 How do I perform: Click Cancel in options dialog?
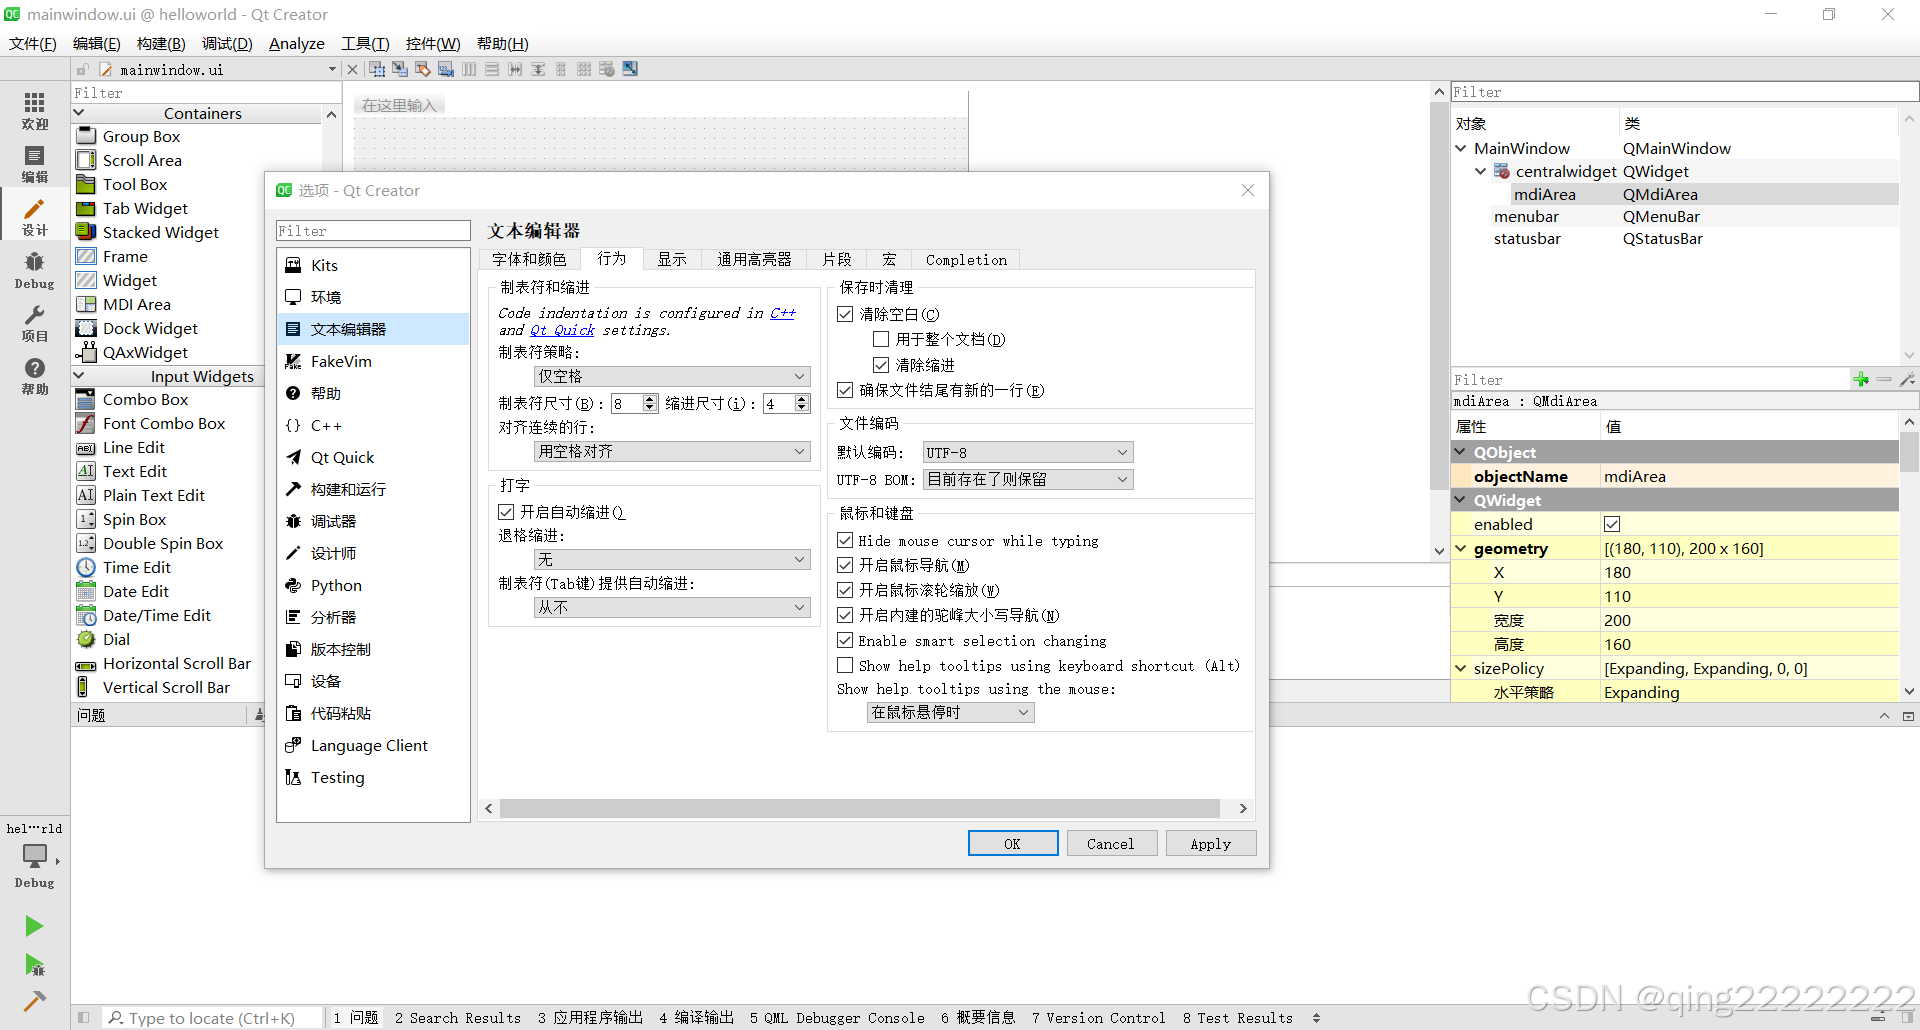pos(1111,843)
